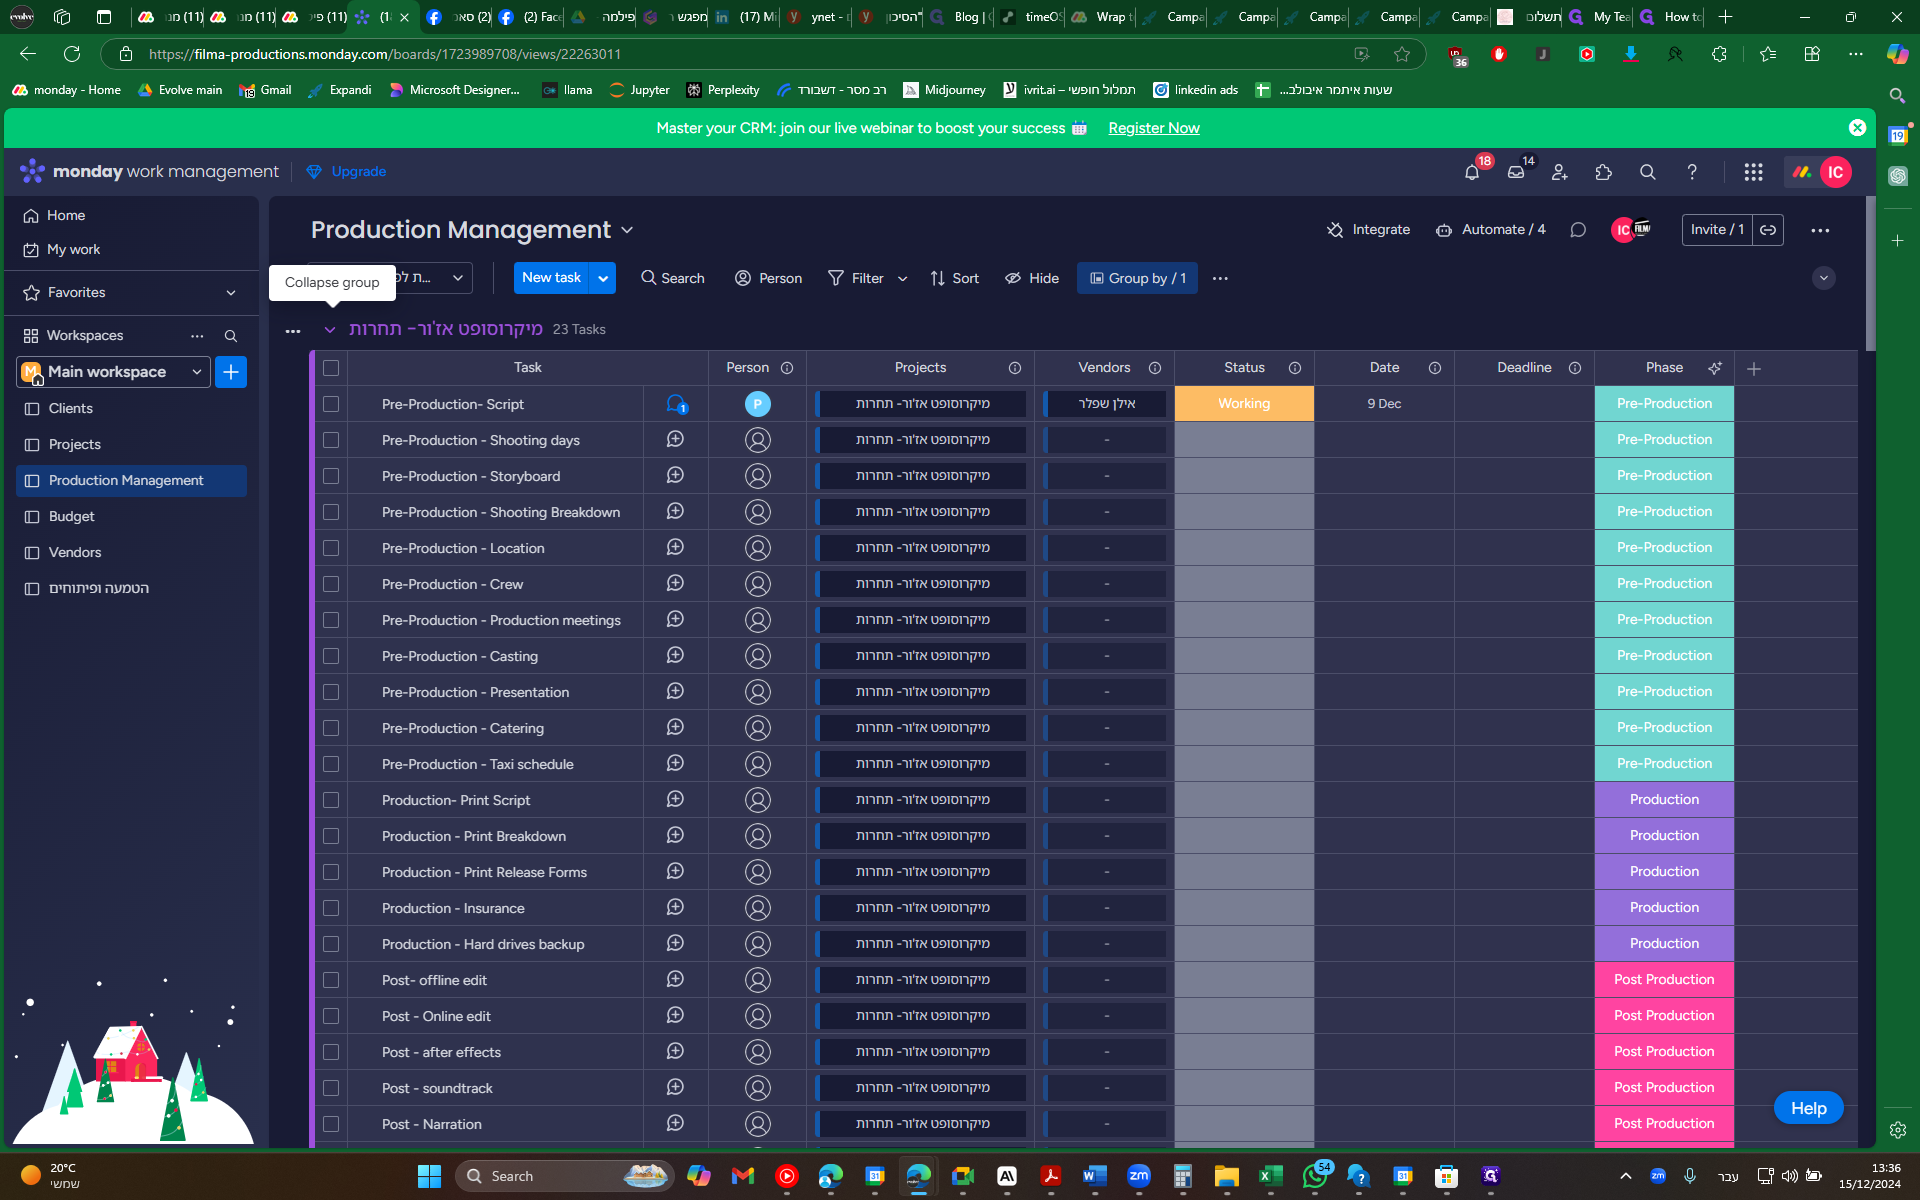The width and height of the screenshot is (1920, 1200).
Task: Select all tasks header checkbox
Action: 331,368
